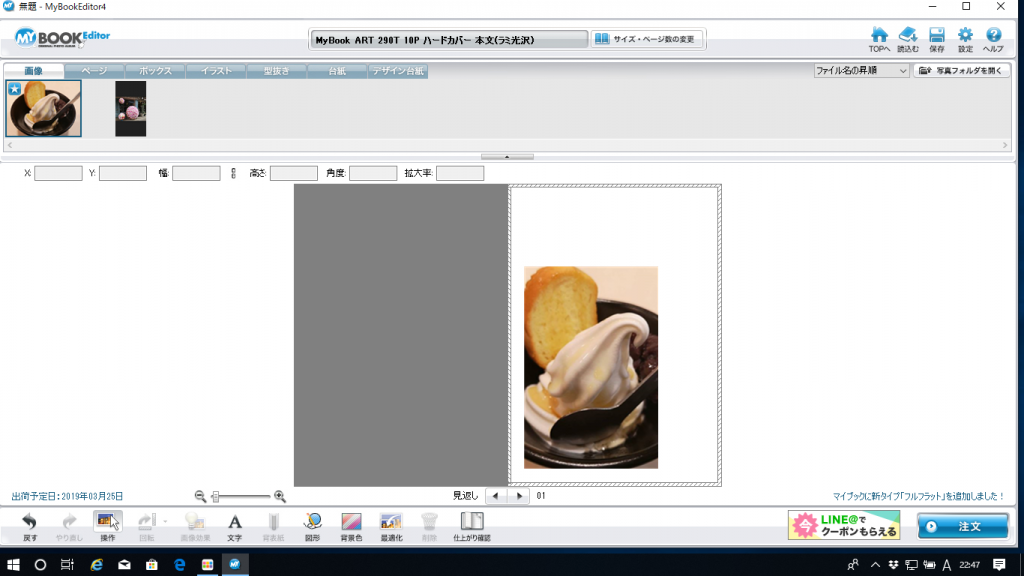Screen dimensions: 1024x576
Task: Select the dark dessert photo thumbnail
Action: click(130, 108)
